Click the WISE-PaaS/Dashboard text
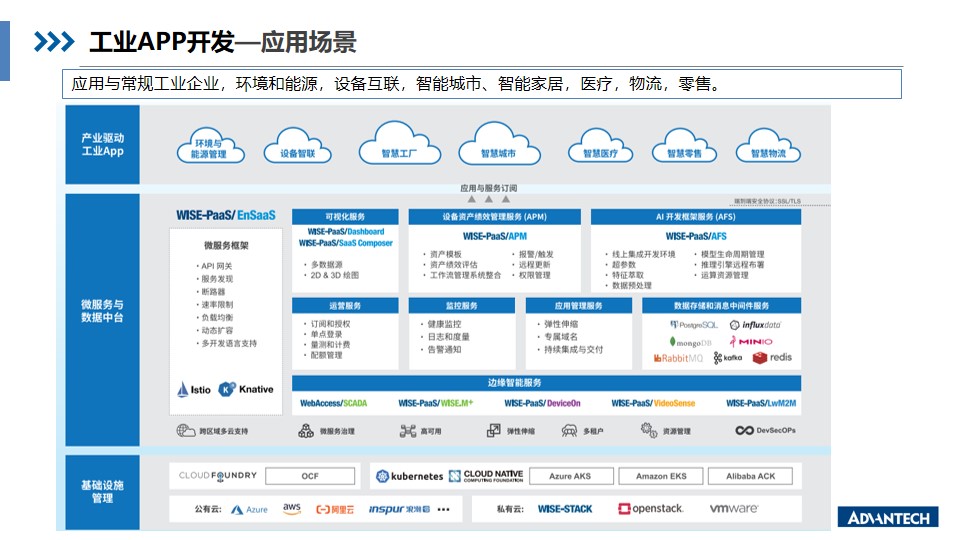The width and height of the screenshot is (960, 540). 346,231
